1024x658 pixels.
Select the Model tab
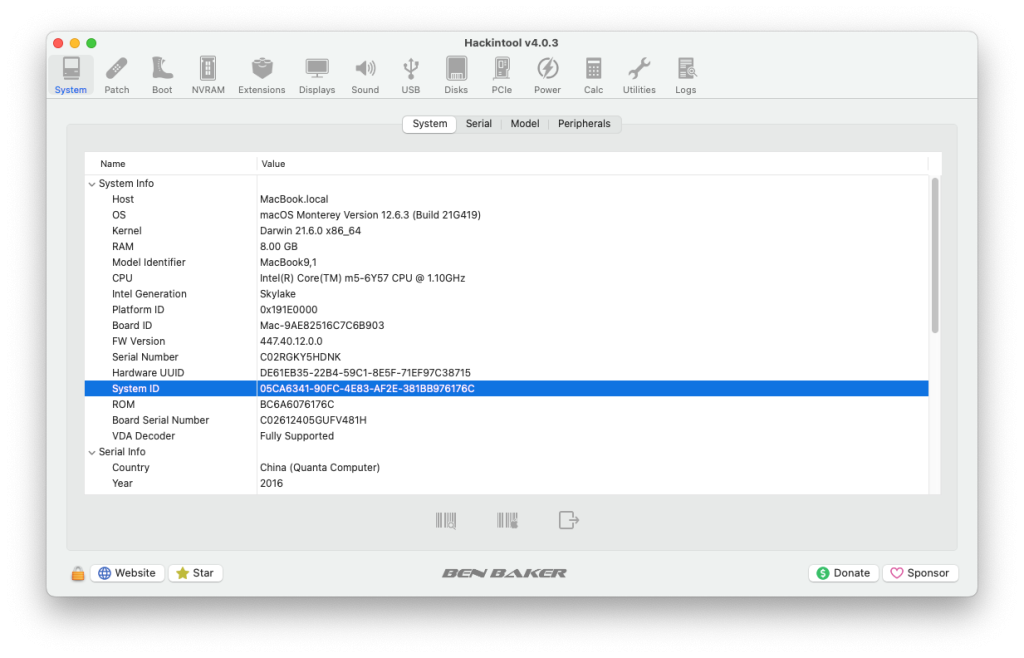point(525,124)
